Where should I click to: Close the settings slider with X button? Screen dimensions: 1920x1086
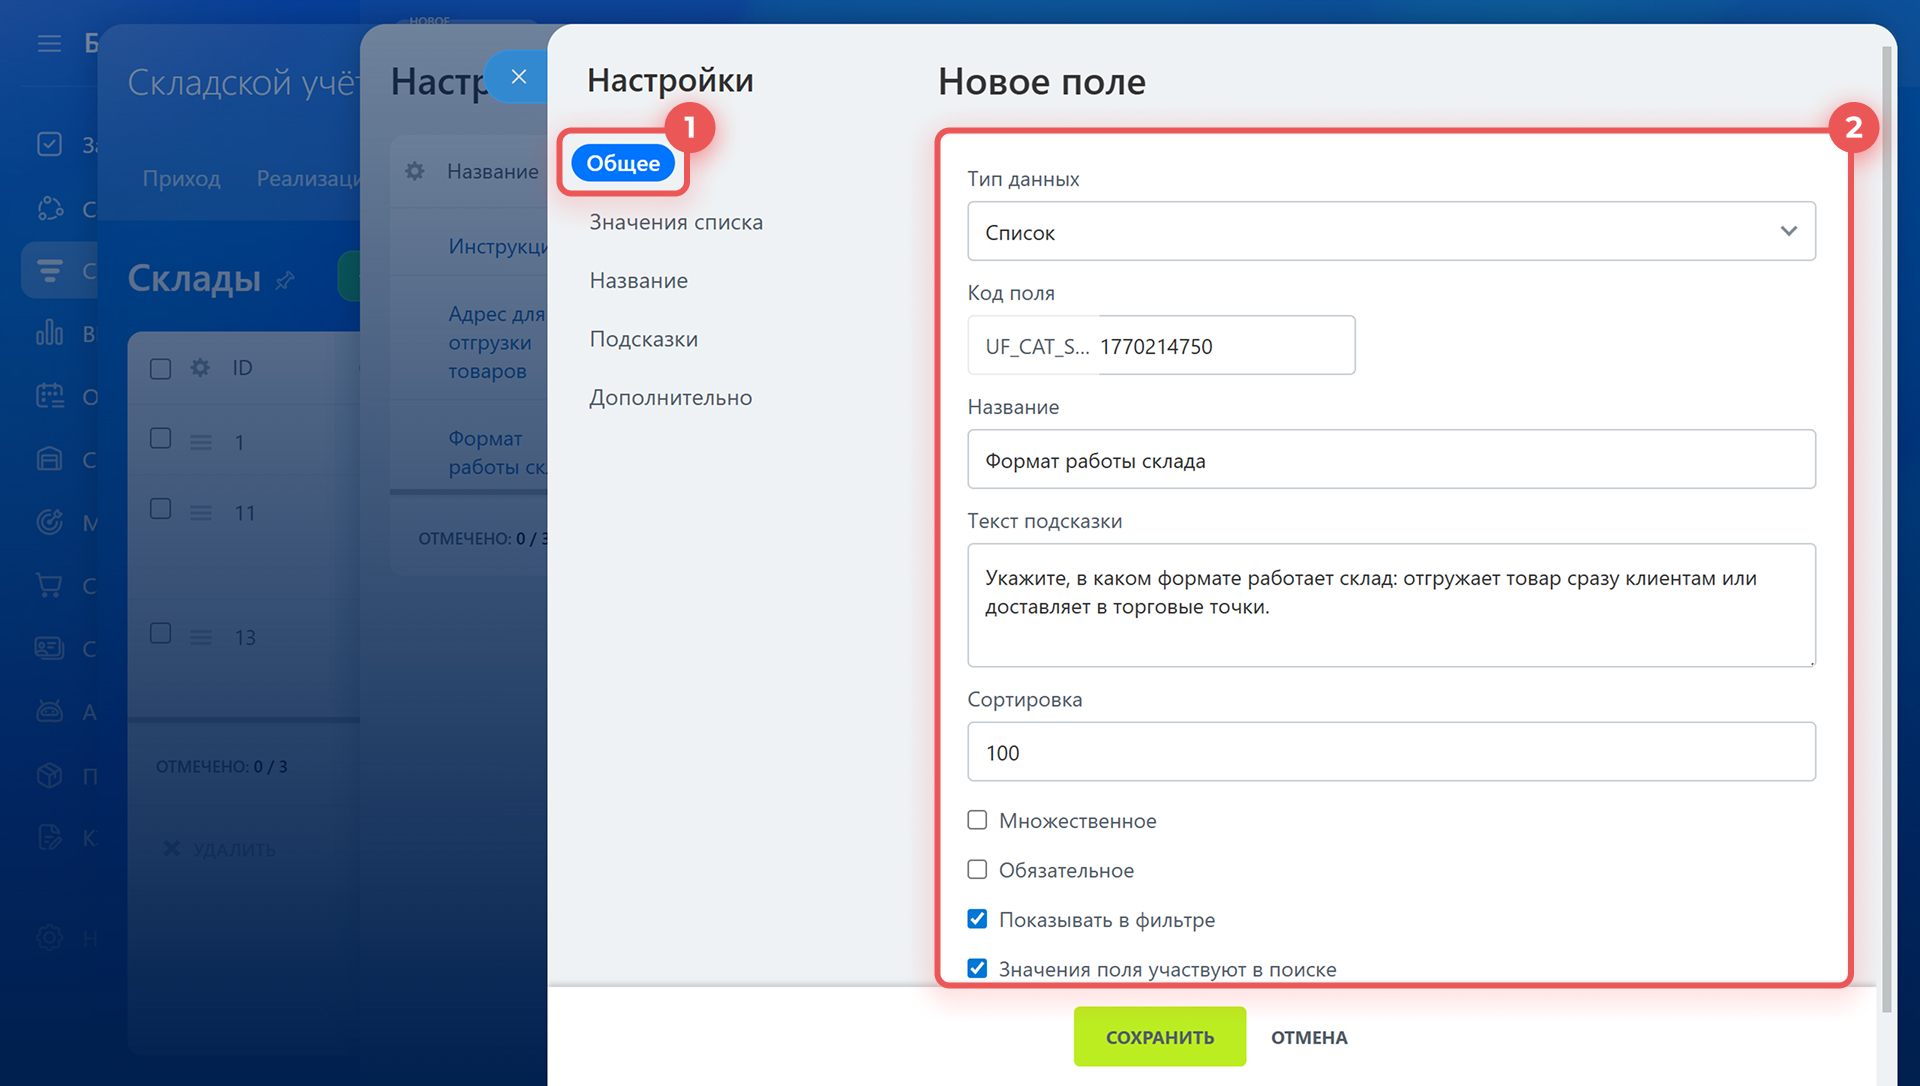coord(518,77)
